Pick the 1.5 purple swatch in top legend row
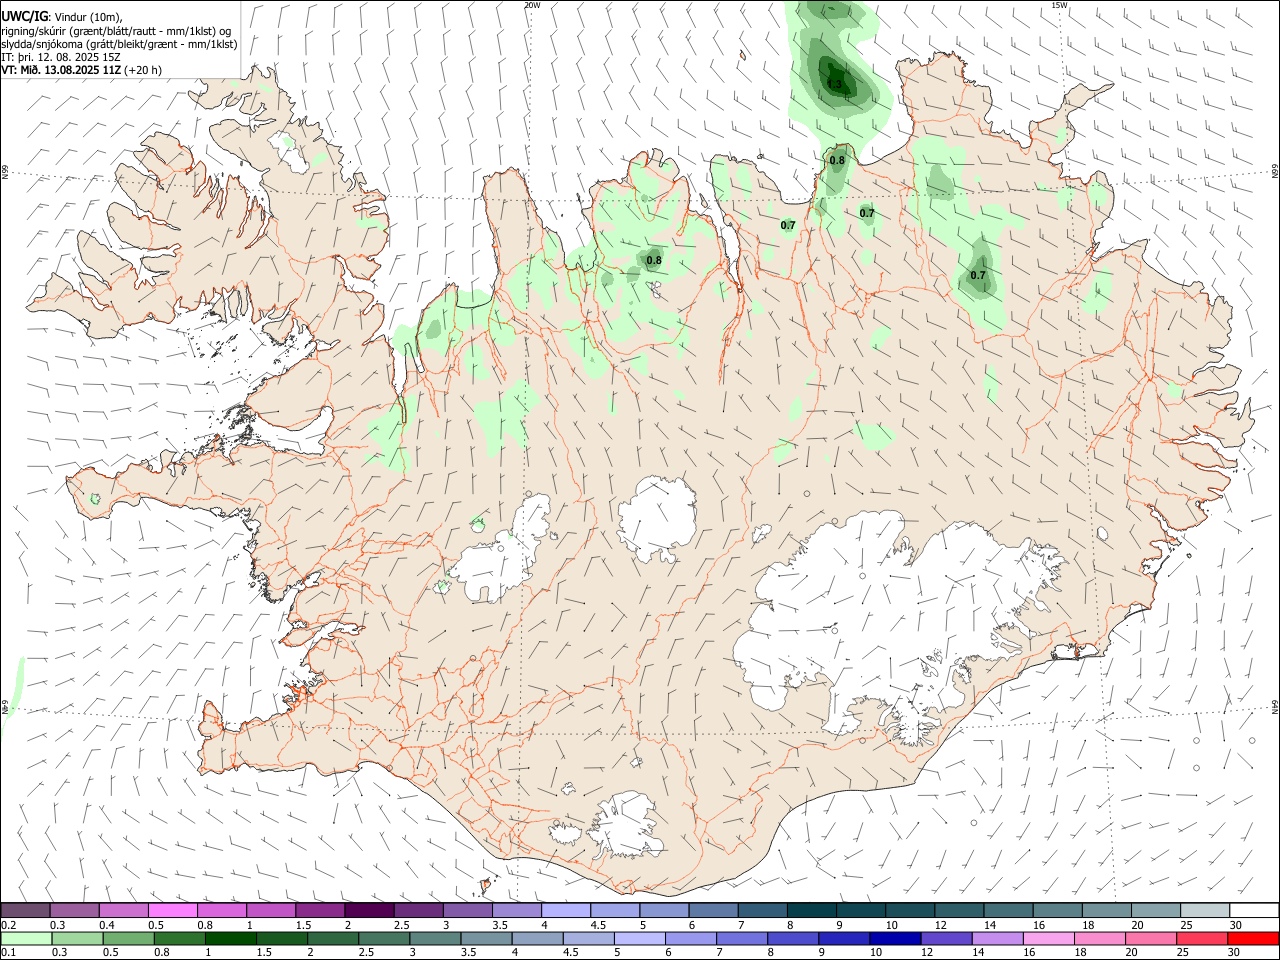Screen dimensions: 1280x960 pyautogui.click(x=319, y=910)
